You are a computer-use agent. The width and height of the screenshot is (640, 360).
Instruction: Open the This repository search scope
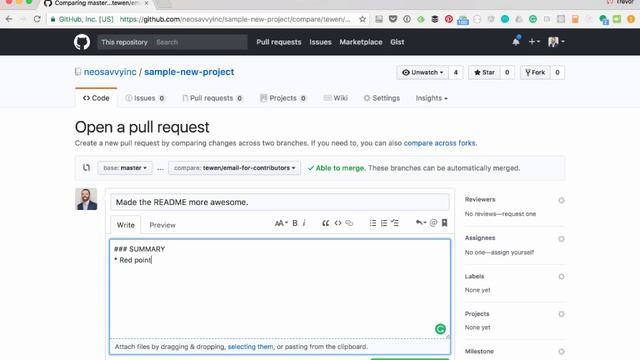(124, 42)
